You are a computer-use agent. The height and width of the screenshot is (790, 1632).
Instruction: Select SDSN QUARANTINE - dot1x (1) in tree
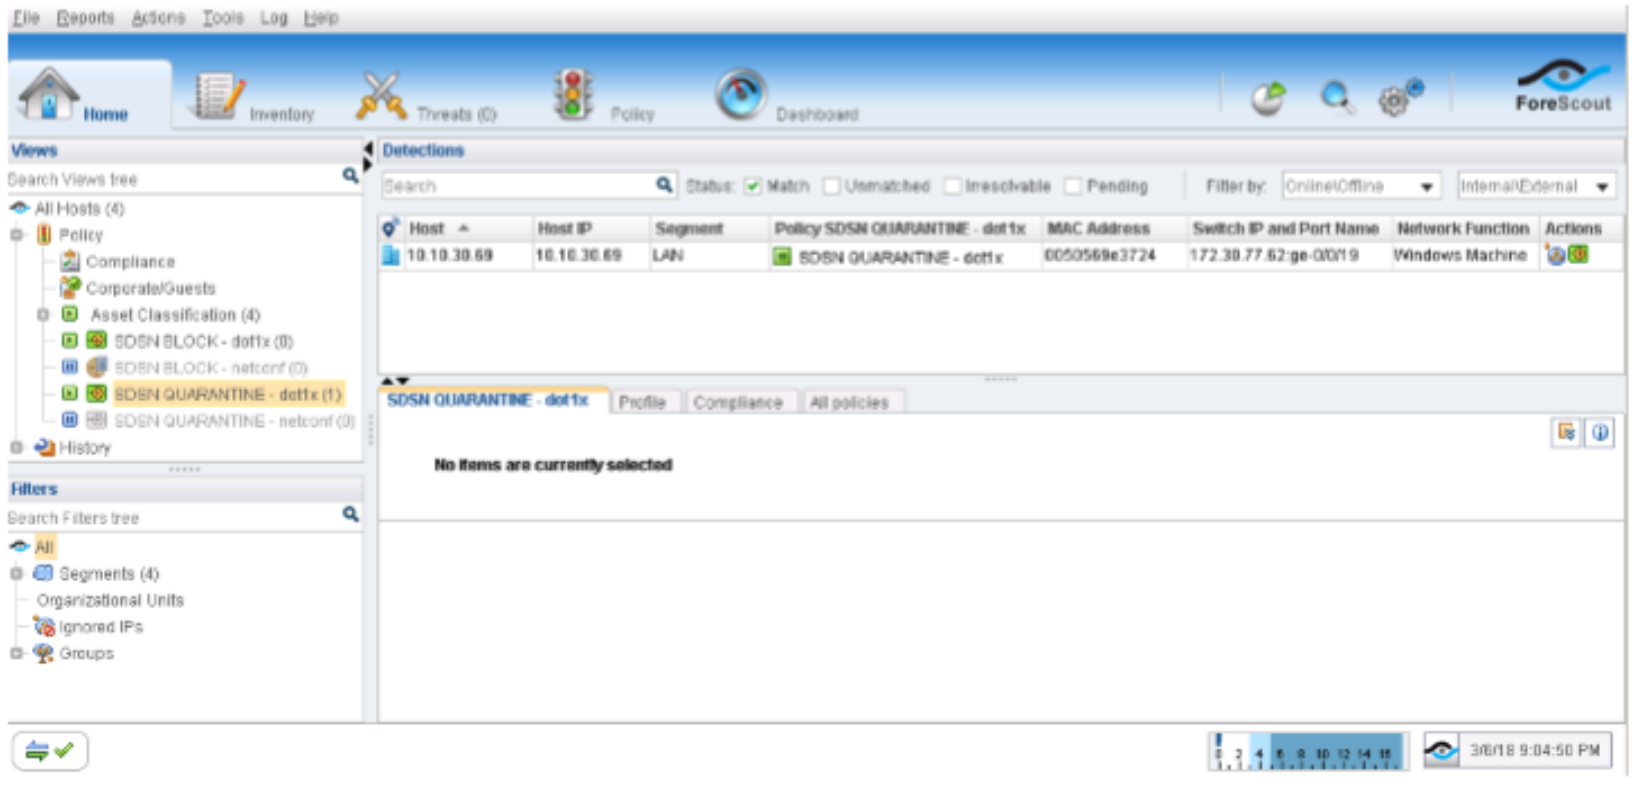(228, 394)
